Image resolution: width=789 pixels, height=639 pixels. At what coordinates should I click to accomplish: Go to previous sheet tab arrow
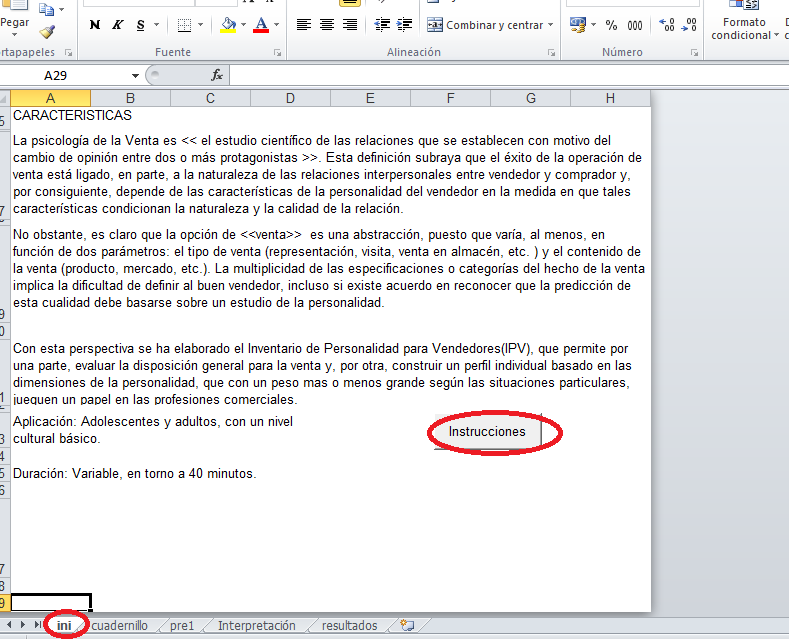[x=9, y=625]
